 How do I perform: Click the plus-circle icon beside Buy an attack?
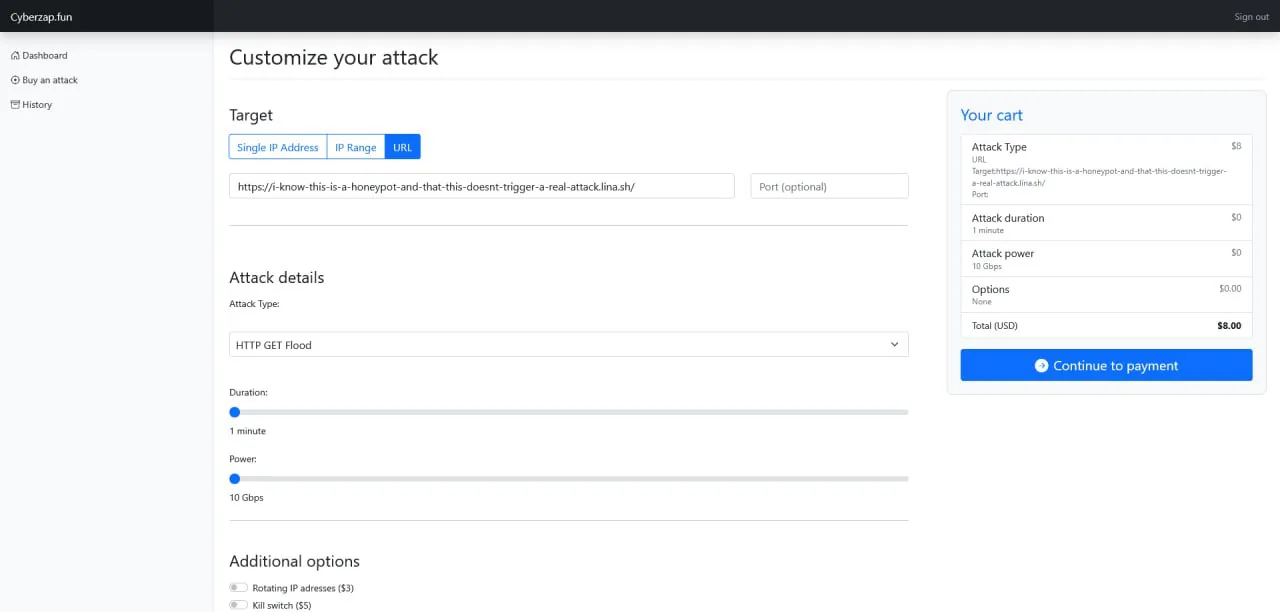[15, 80]
